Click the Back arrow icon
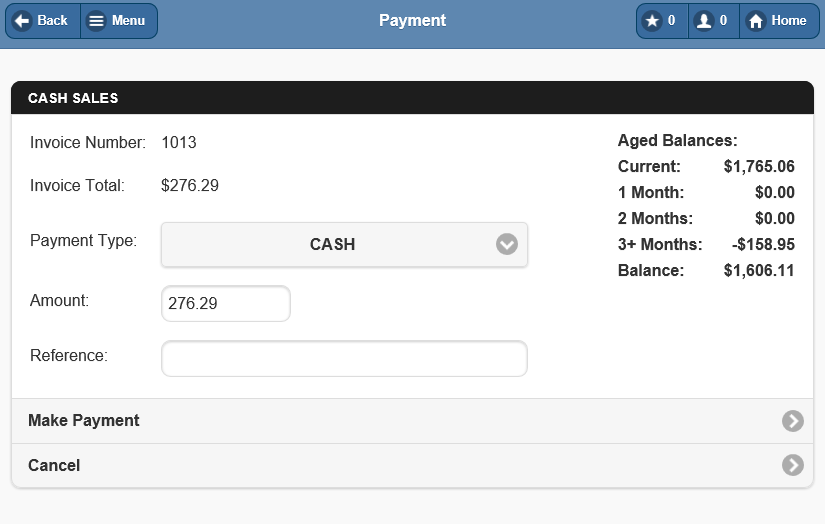 tap(22, 21)
